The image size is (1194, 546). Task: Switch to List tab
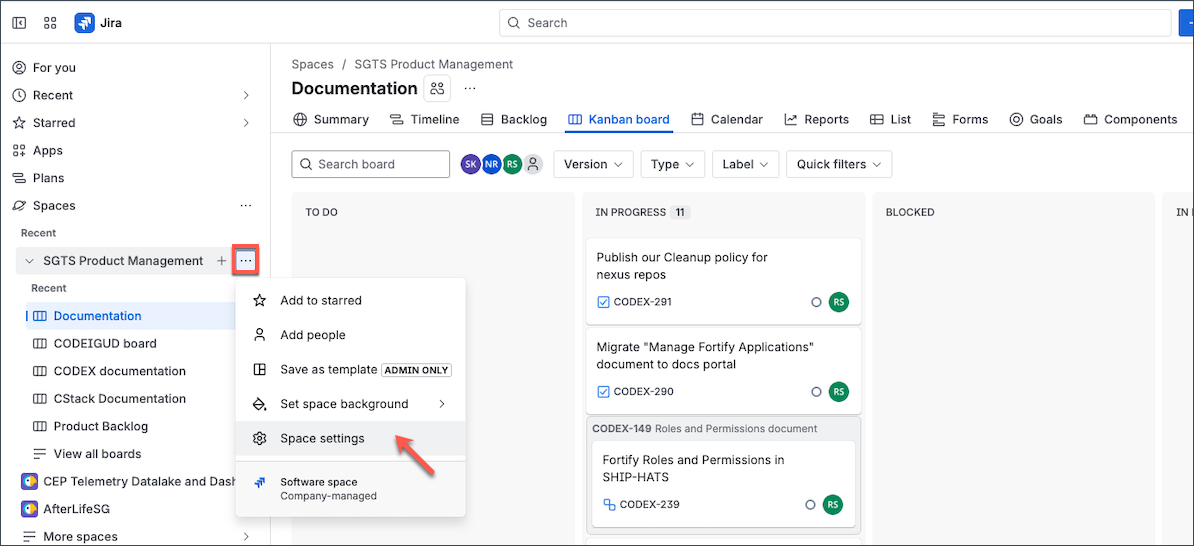click(x=890, y=120)
